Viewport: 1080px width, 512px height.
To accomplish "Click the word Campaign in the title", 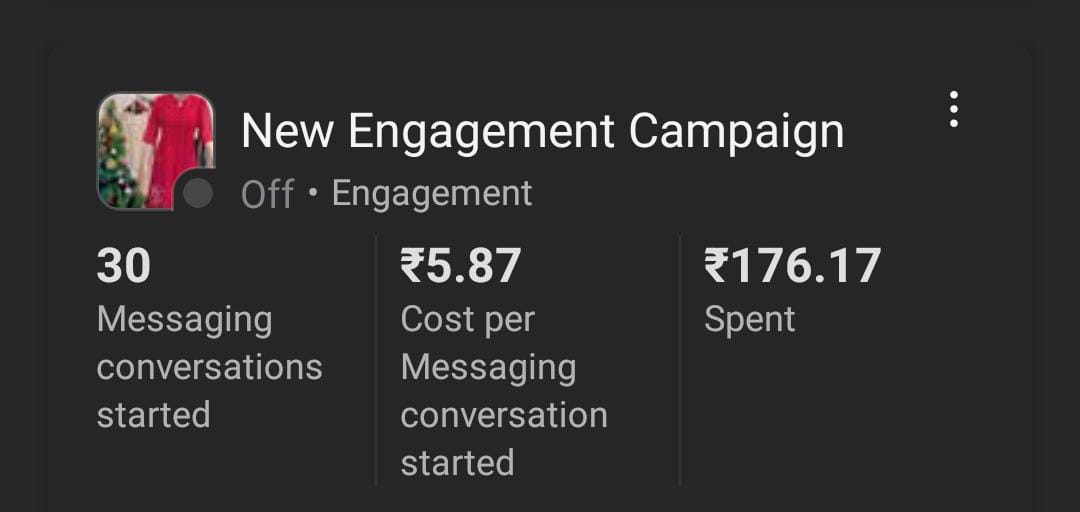I will (x=736, y=132).
